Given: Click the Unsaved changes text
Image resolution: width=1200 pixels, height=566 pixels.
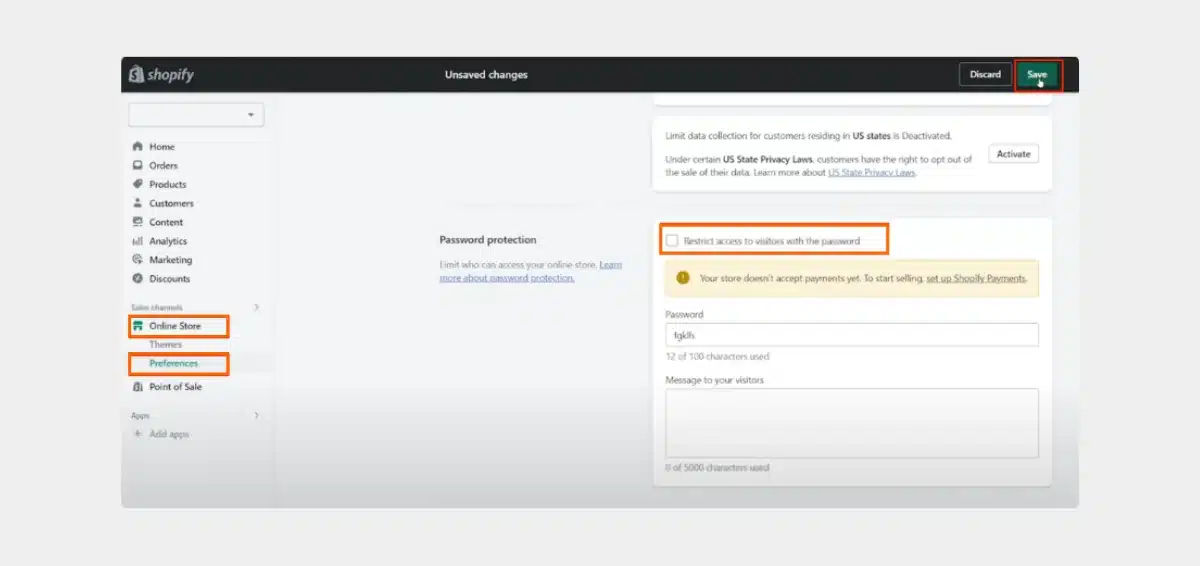Looking at the screenshot, I should point(486,75).
